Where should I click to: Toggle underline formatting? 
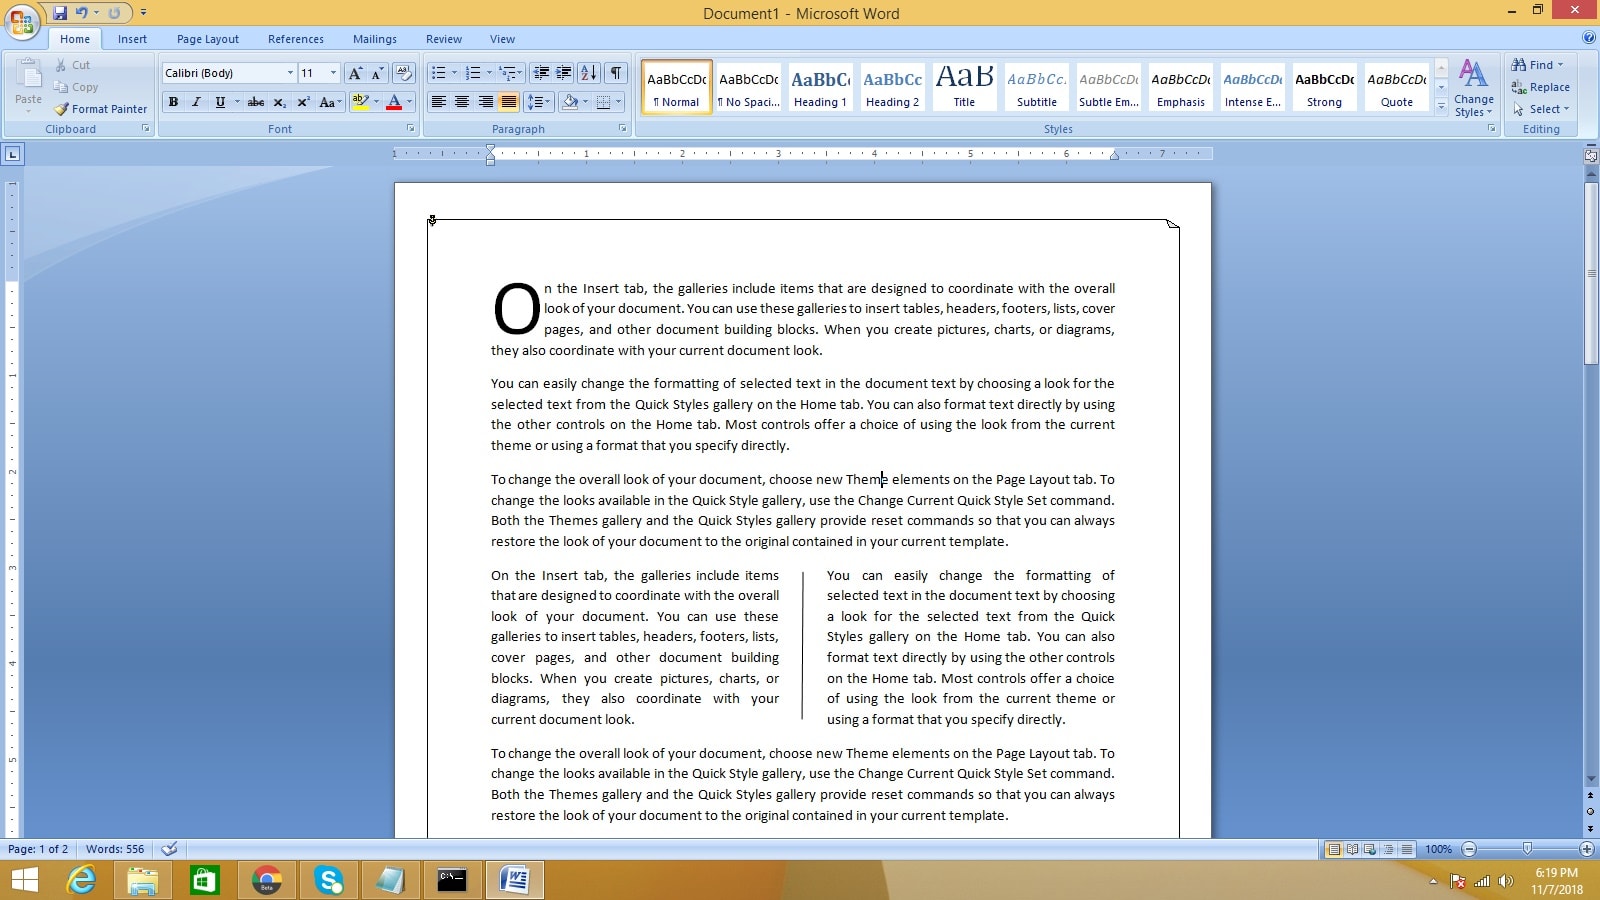220,102
